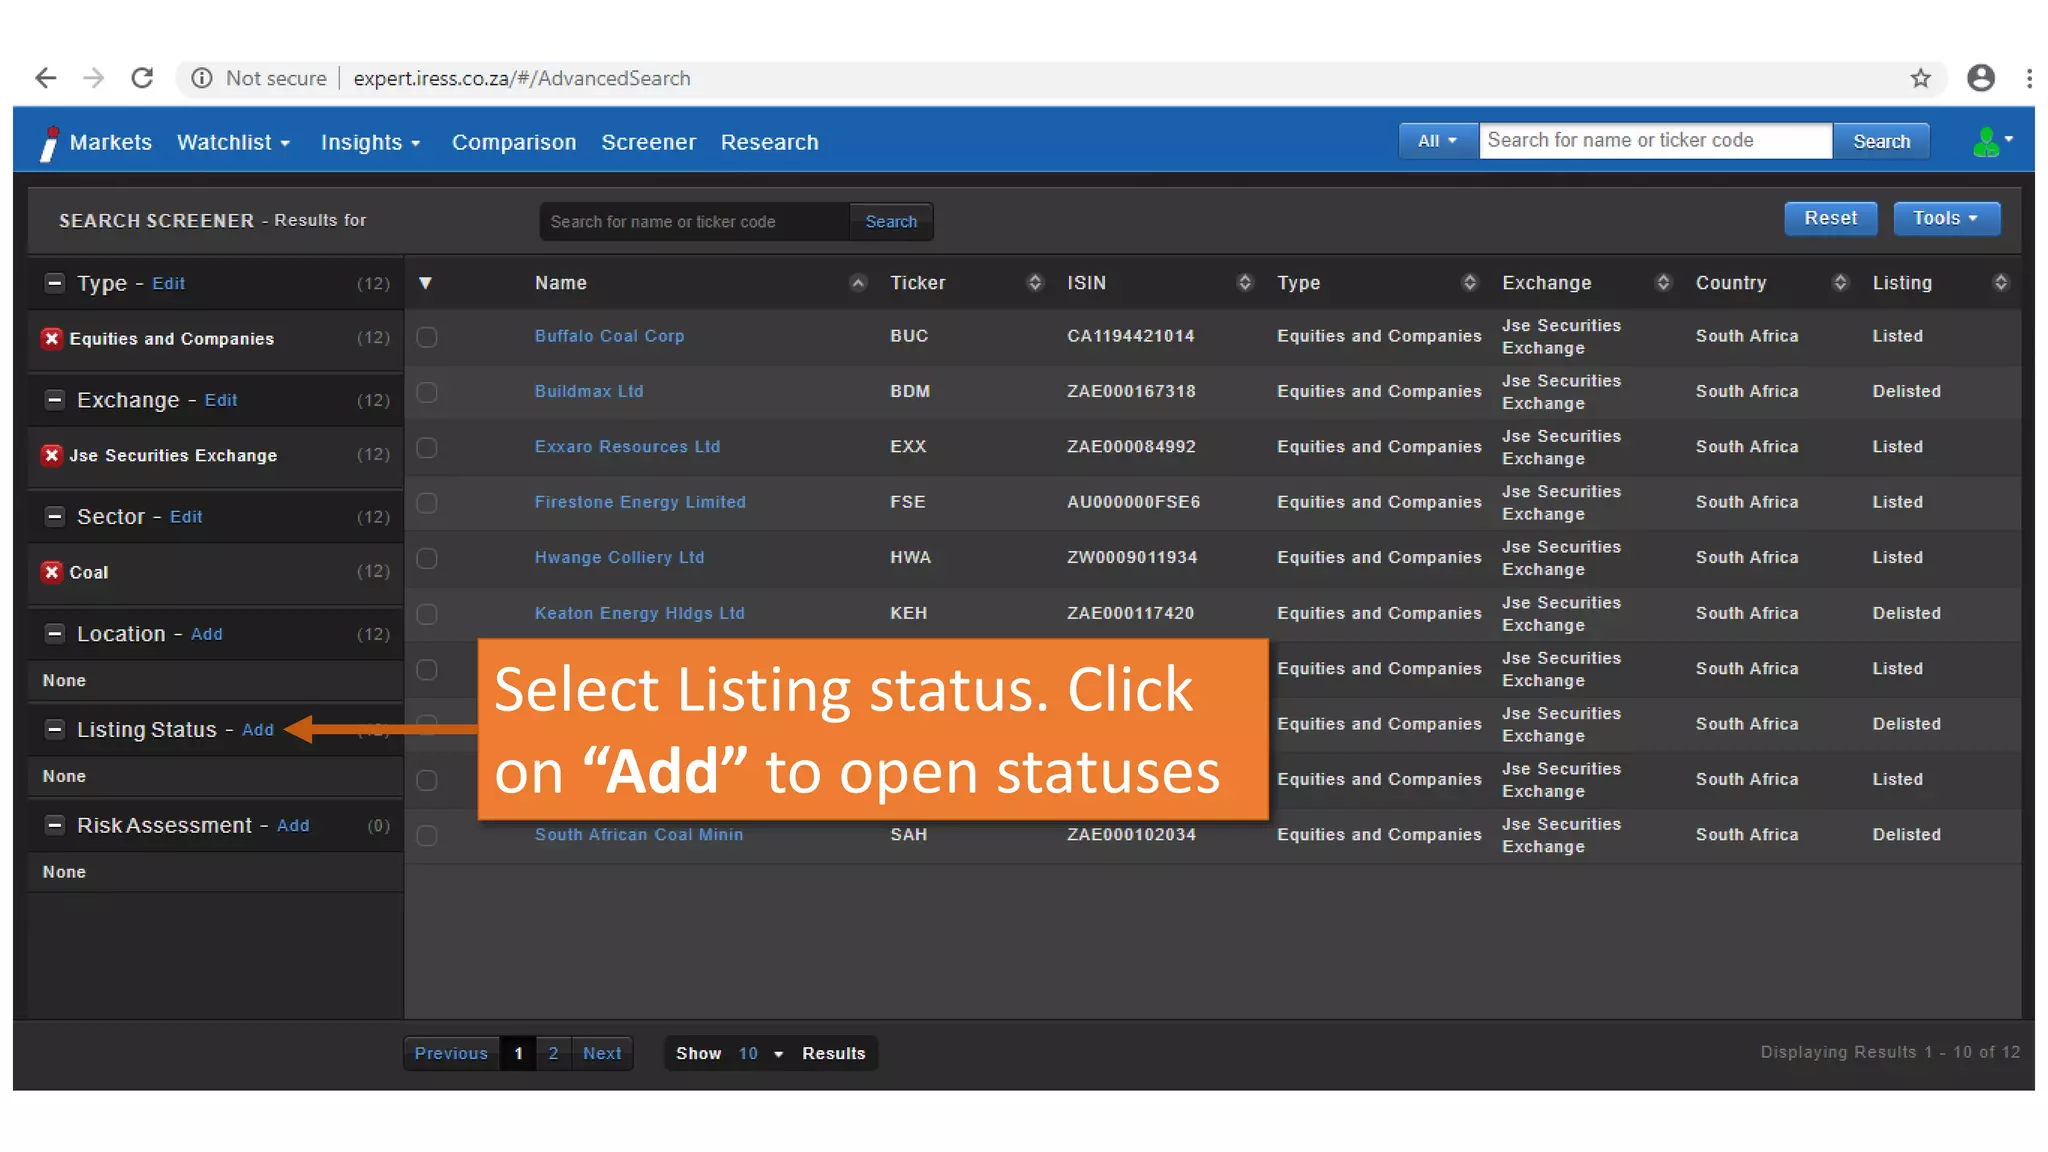Click the Previous page button
The width and height of the screenshot is (2048, 1152).
[x=451, y=1053]
